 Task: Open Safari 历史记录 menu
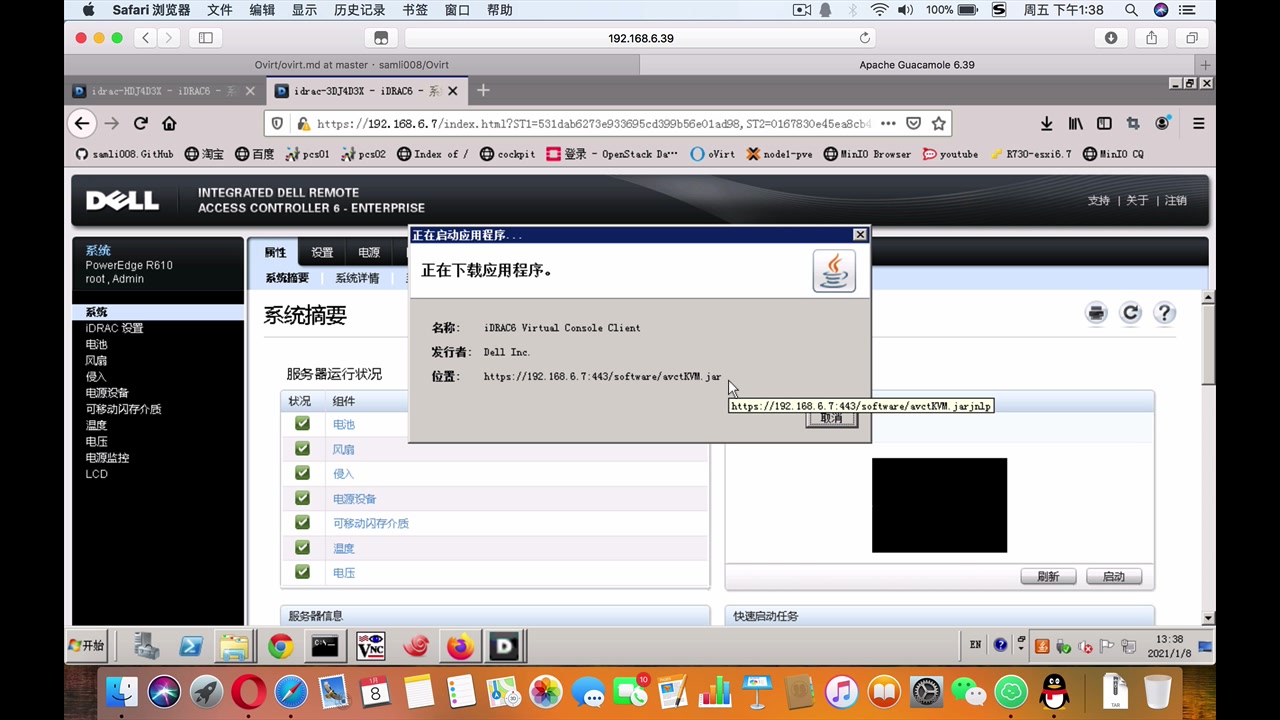359,10
